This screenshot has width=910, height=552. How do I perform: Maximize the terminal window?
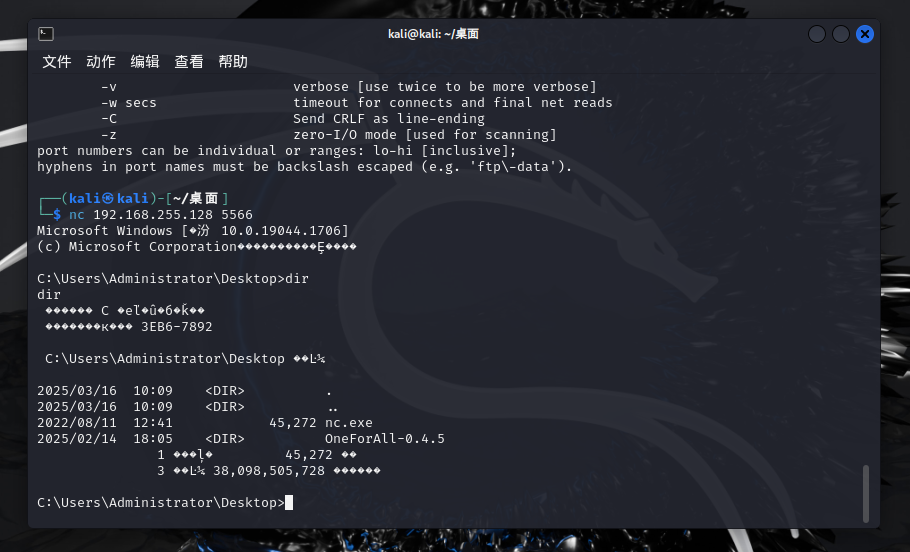[x=841, y=34]
